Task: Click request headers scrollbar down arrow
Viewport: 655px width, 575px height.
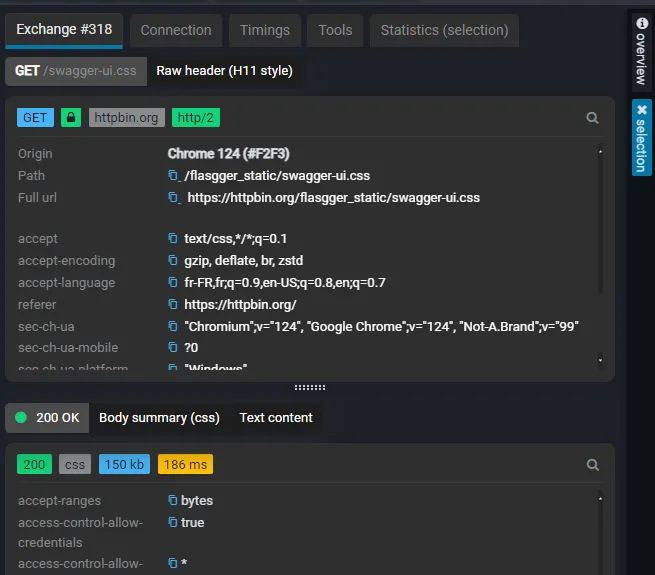Action: (x=600, y=360)
